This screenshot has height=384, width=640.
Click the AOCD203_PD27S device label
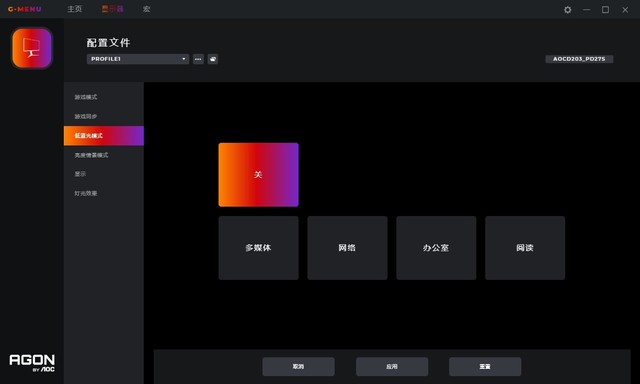pyautogui.click(x=579, y=59)
